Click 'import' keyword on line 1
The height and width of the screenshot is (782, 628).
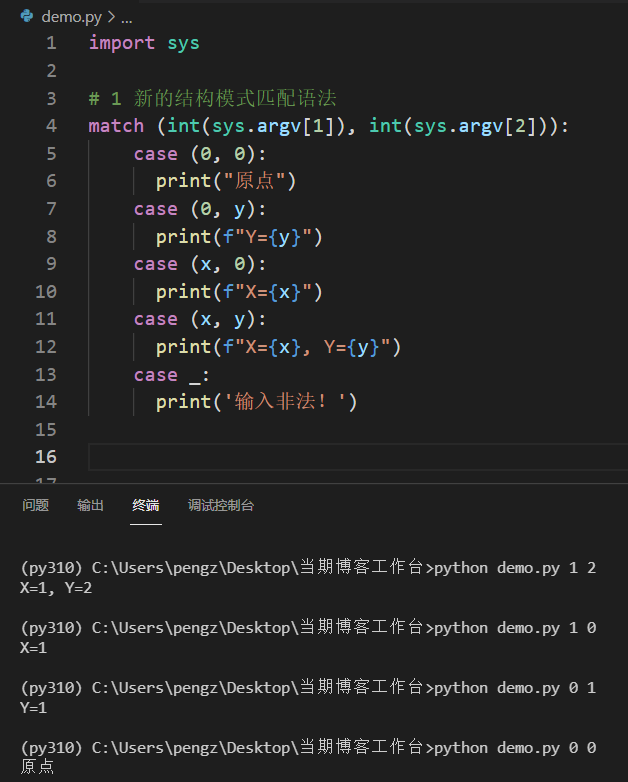tap(122, 43)
